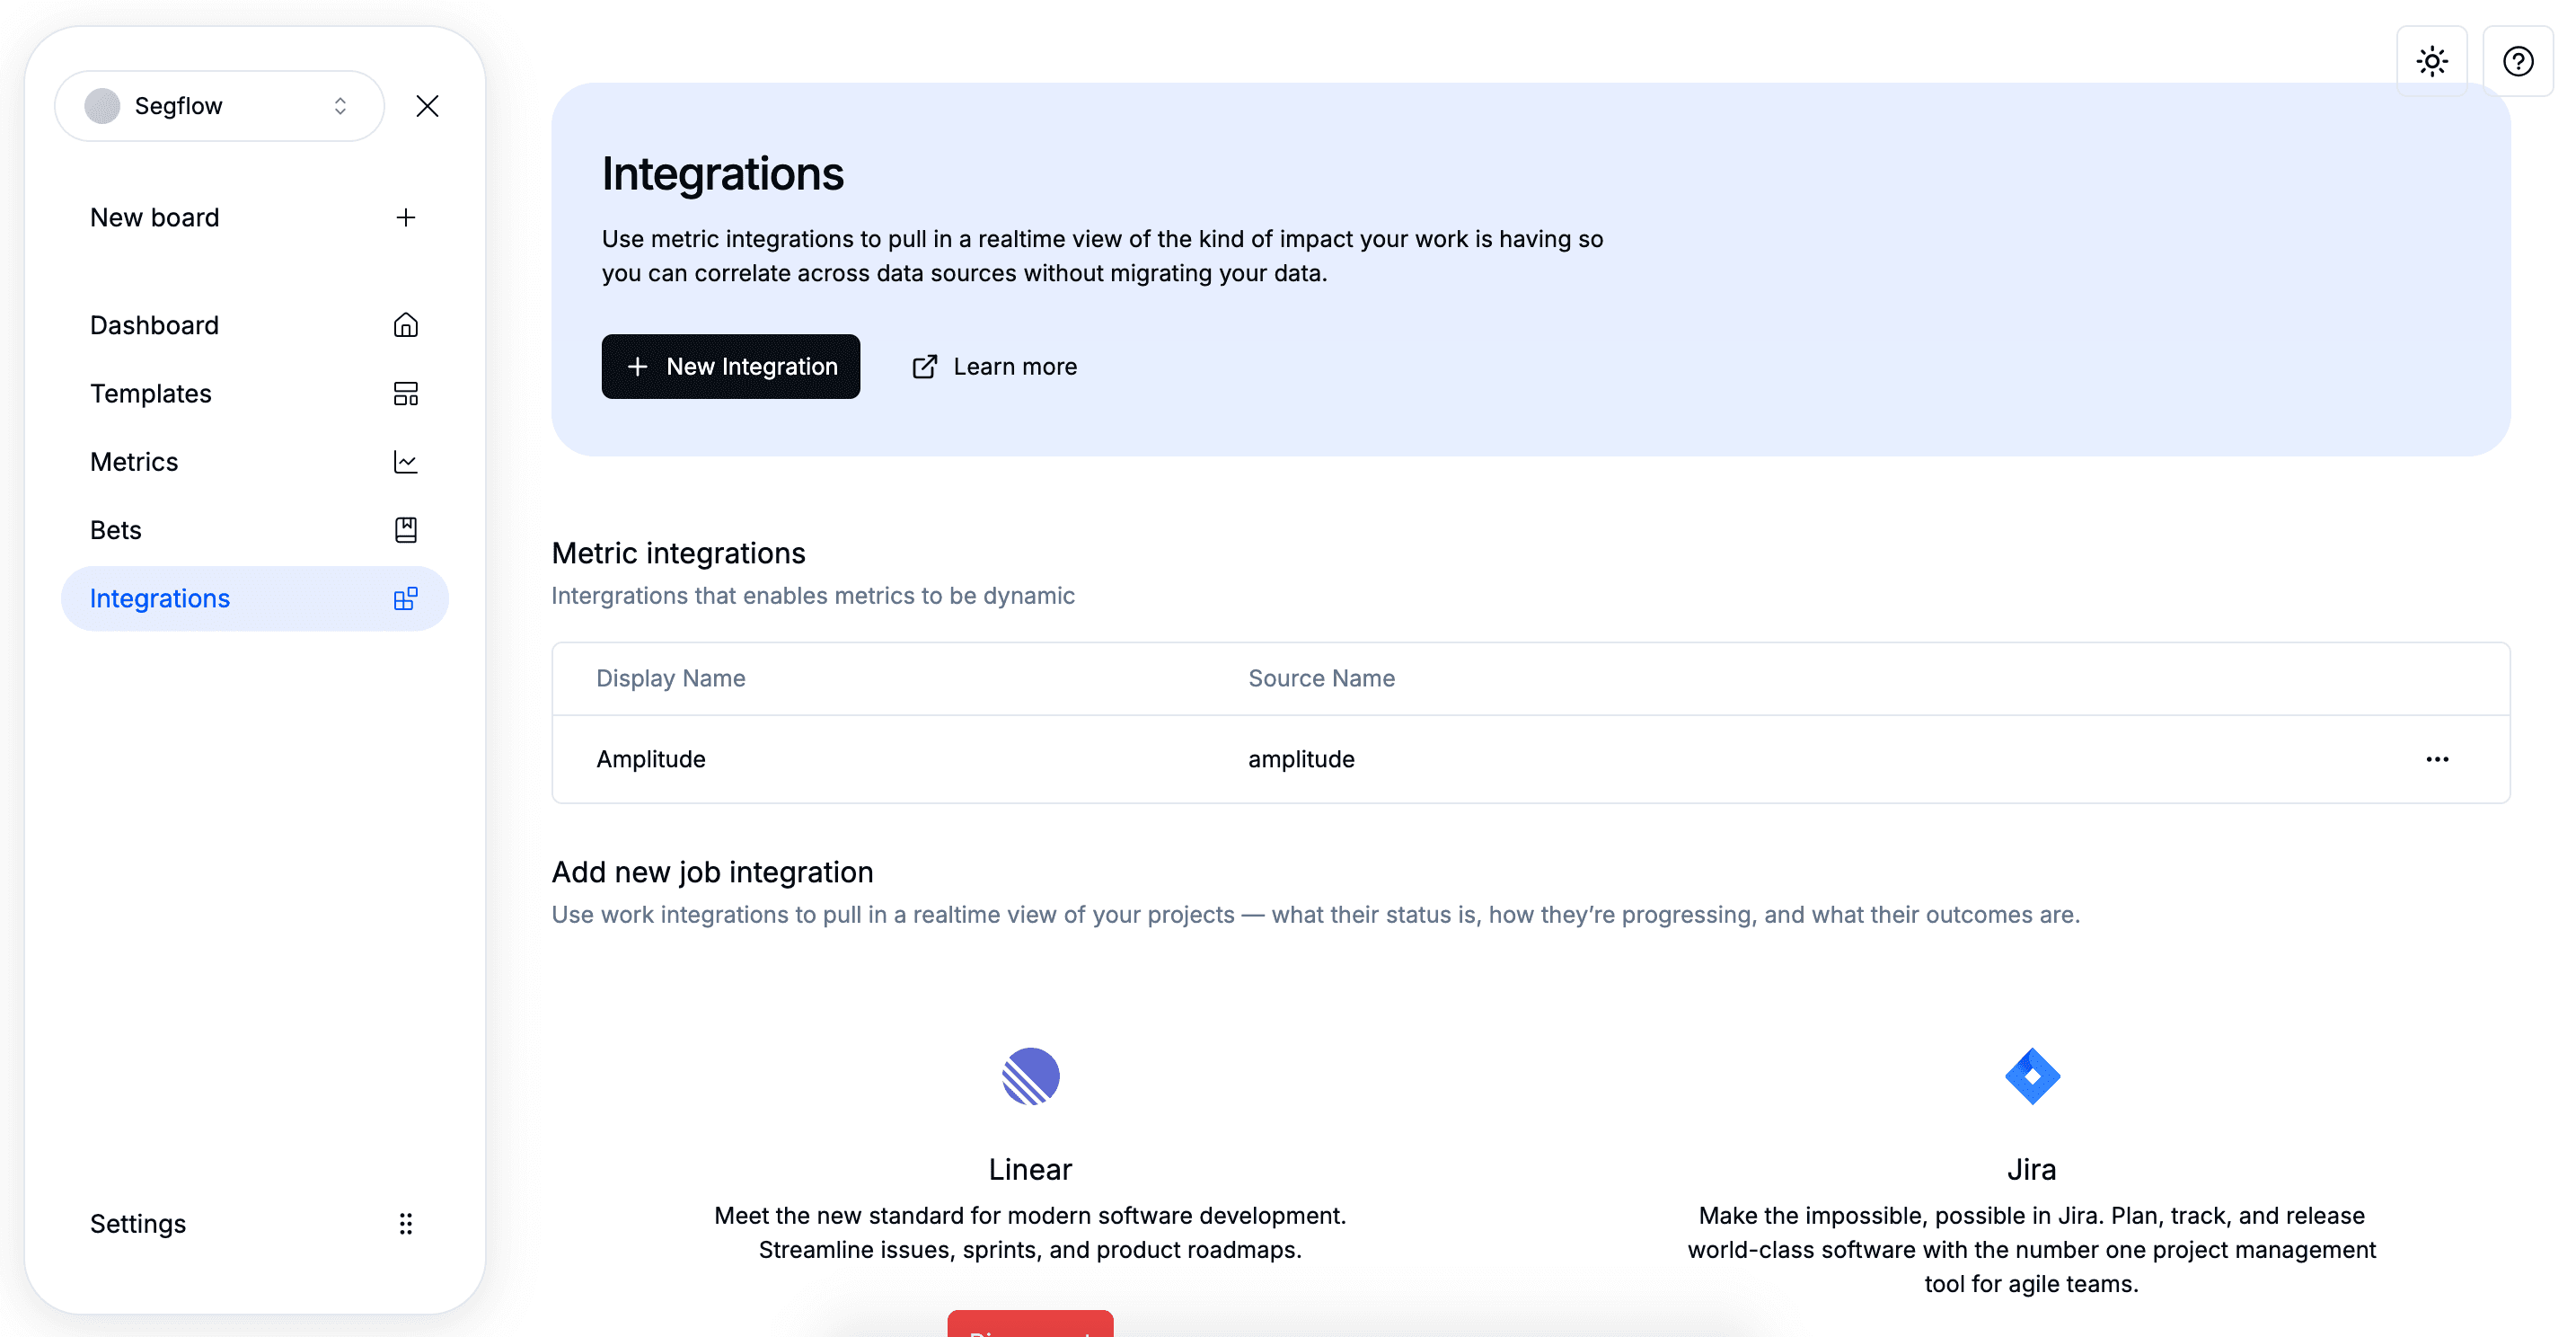Screen dimensions: 2576x1337
Task: Go to the Metrics page
Action: coord(134,461)
